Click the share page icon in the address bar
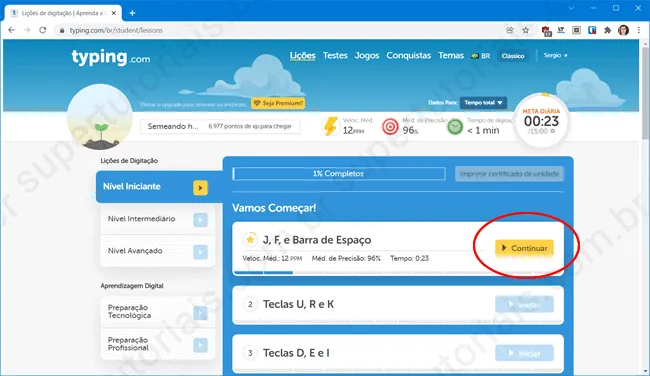650x376 pixels. click(x=510, y=30)
